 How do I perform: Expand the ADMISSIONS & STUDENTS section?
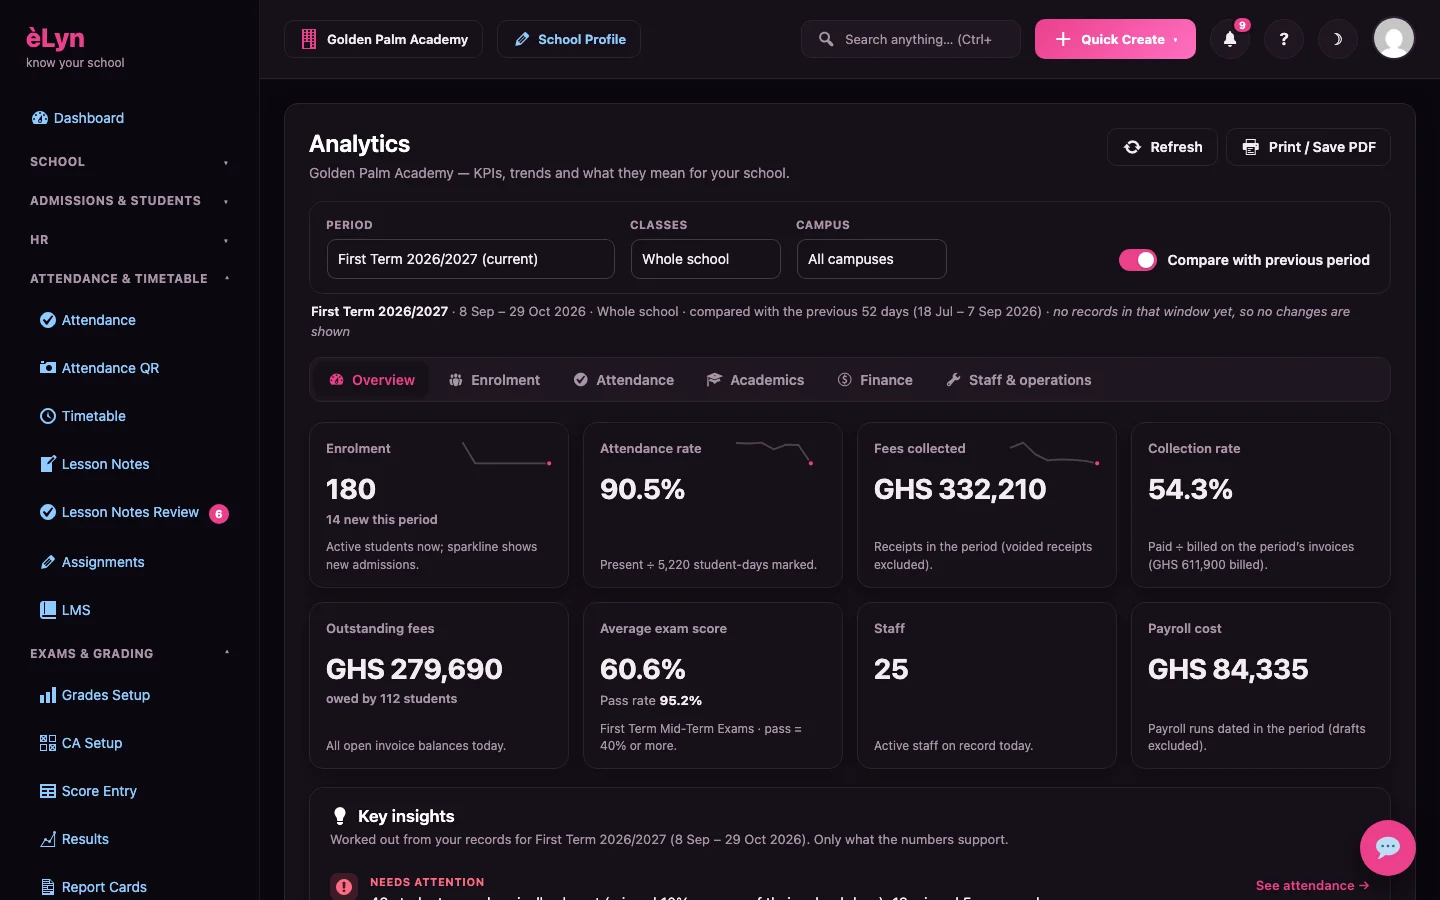pos(129,201)
